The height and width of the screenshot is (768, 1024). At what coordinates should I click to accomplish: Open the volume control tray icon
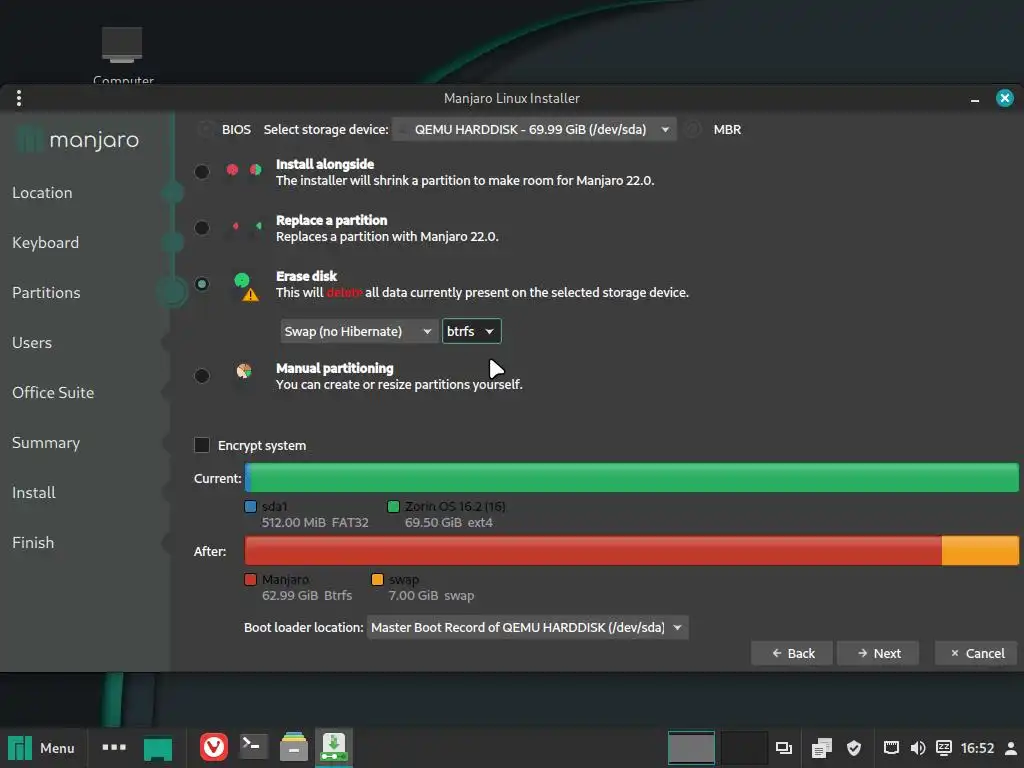(x=918, y=748)
